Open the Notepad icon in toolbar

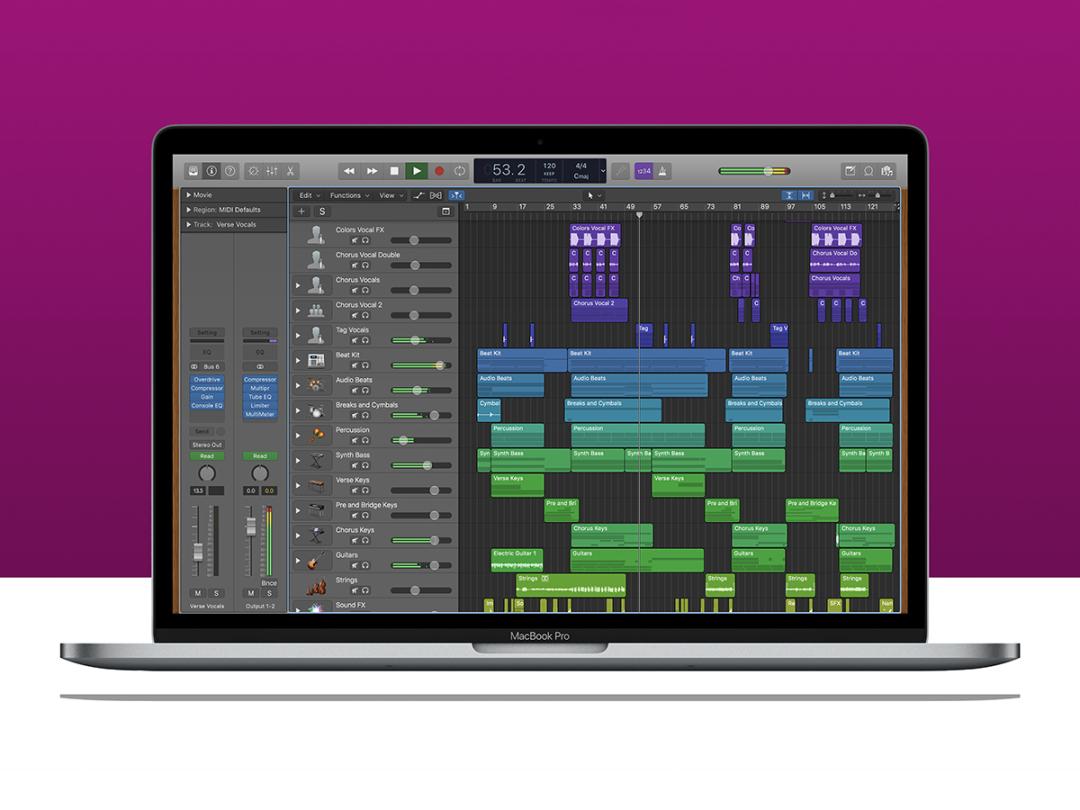tap(849, 171)
